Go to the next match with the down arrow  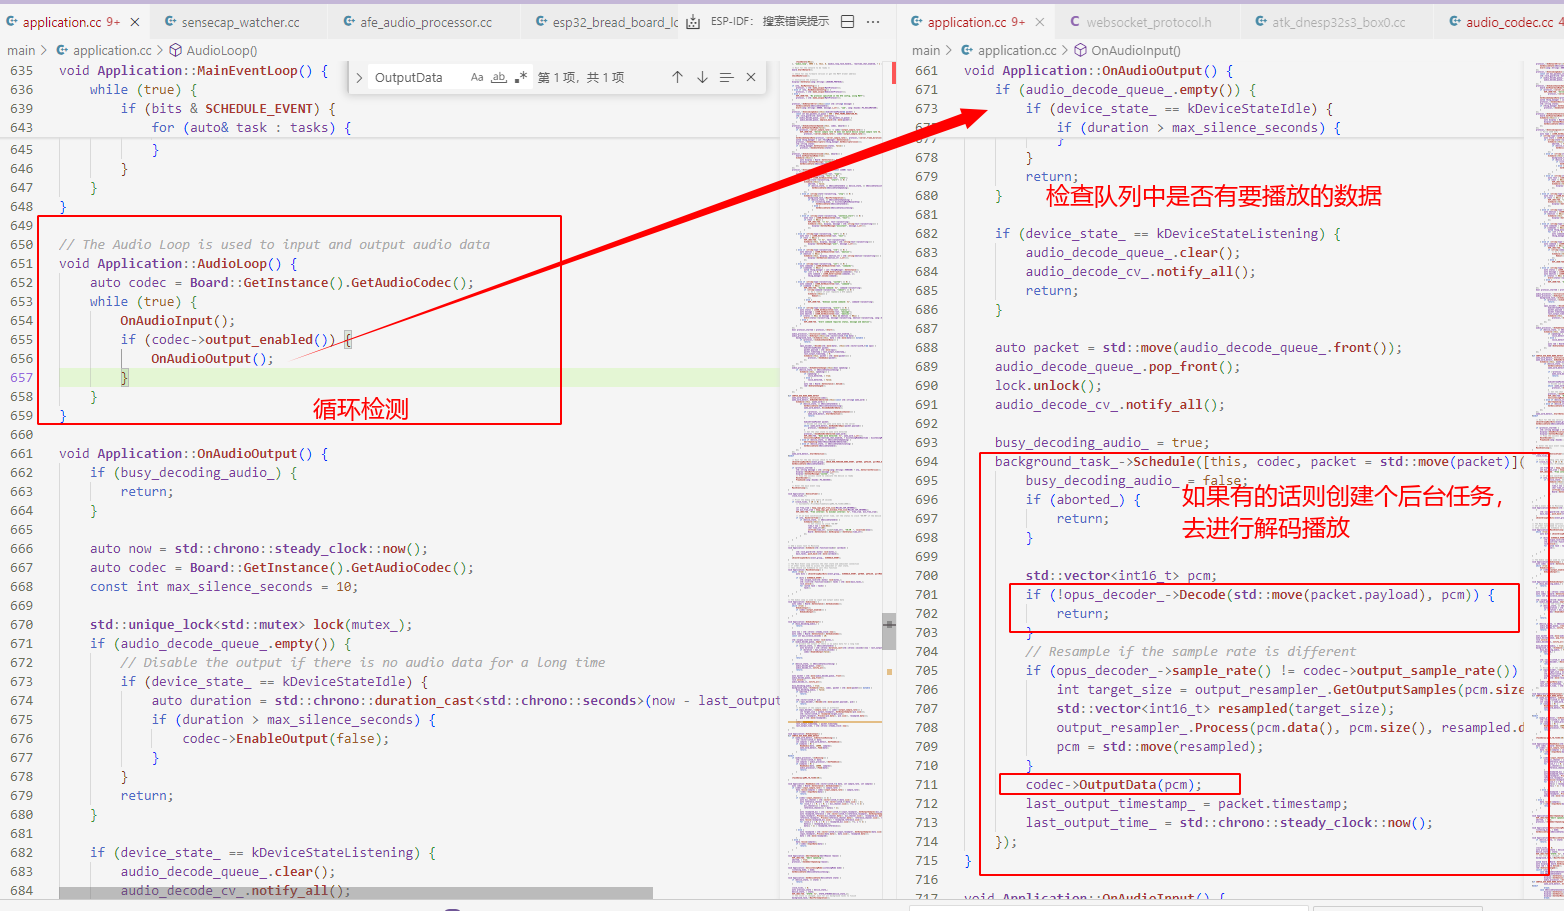point(702,77)
